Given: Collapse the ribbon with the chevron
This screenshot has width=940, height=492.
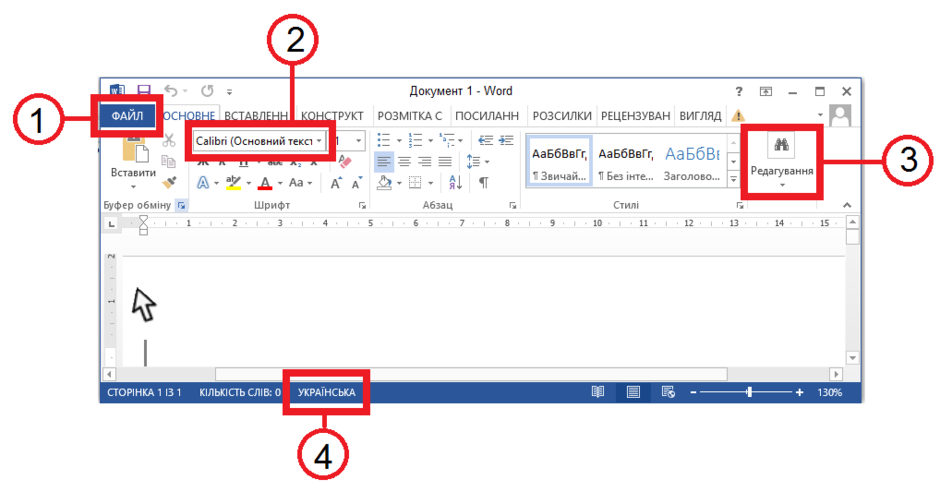Looking at the screenshot, I should coord(847,205).
